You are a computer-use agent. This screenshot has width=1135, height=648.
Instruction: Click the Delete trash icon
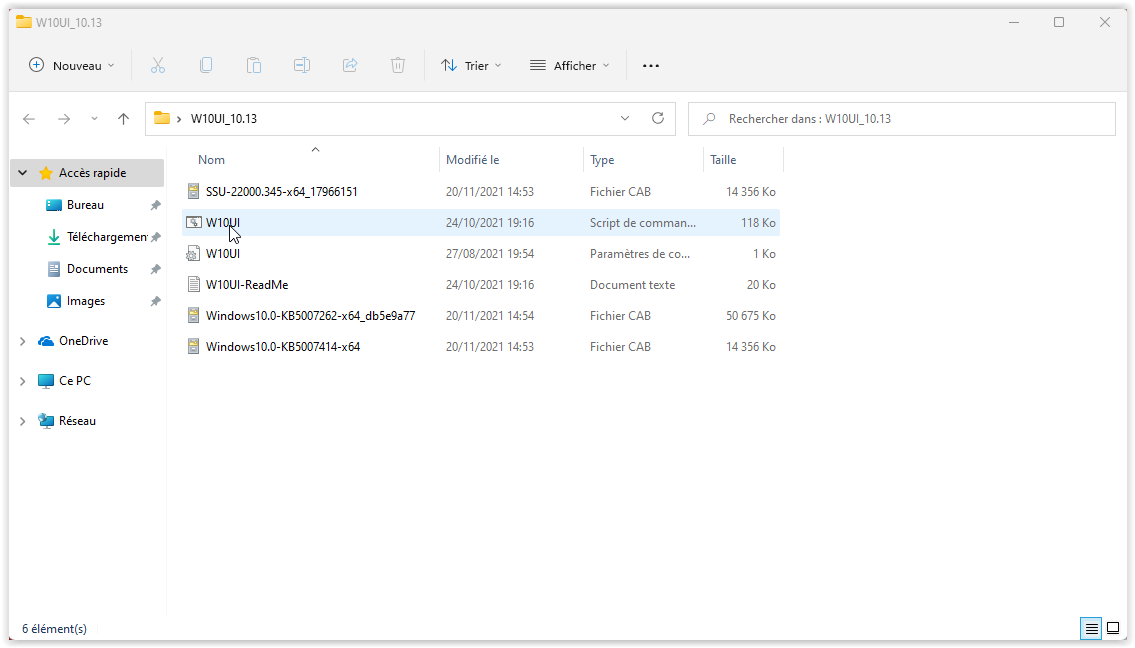(397, 65)
